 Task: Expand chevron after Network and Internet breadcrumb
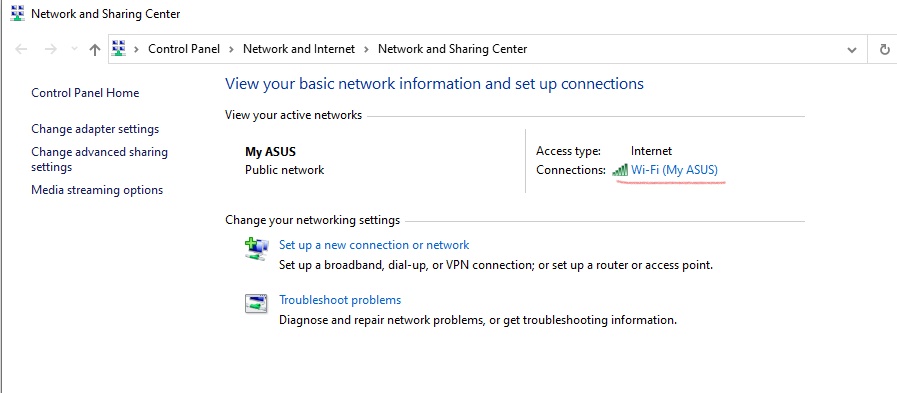[367, 49]
